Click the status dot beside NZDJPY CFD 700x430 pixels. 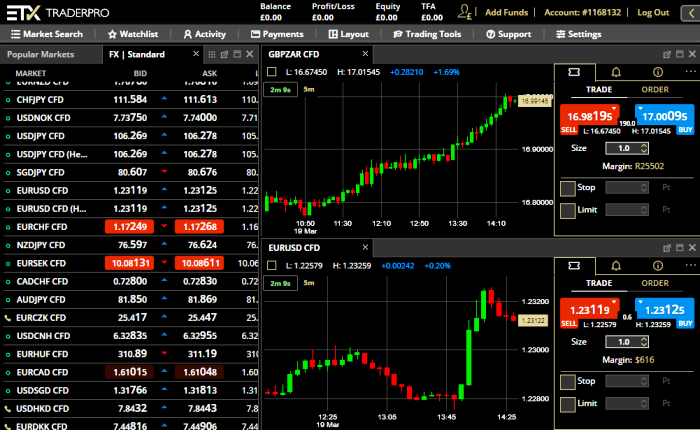tap(8, 245)
